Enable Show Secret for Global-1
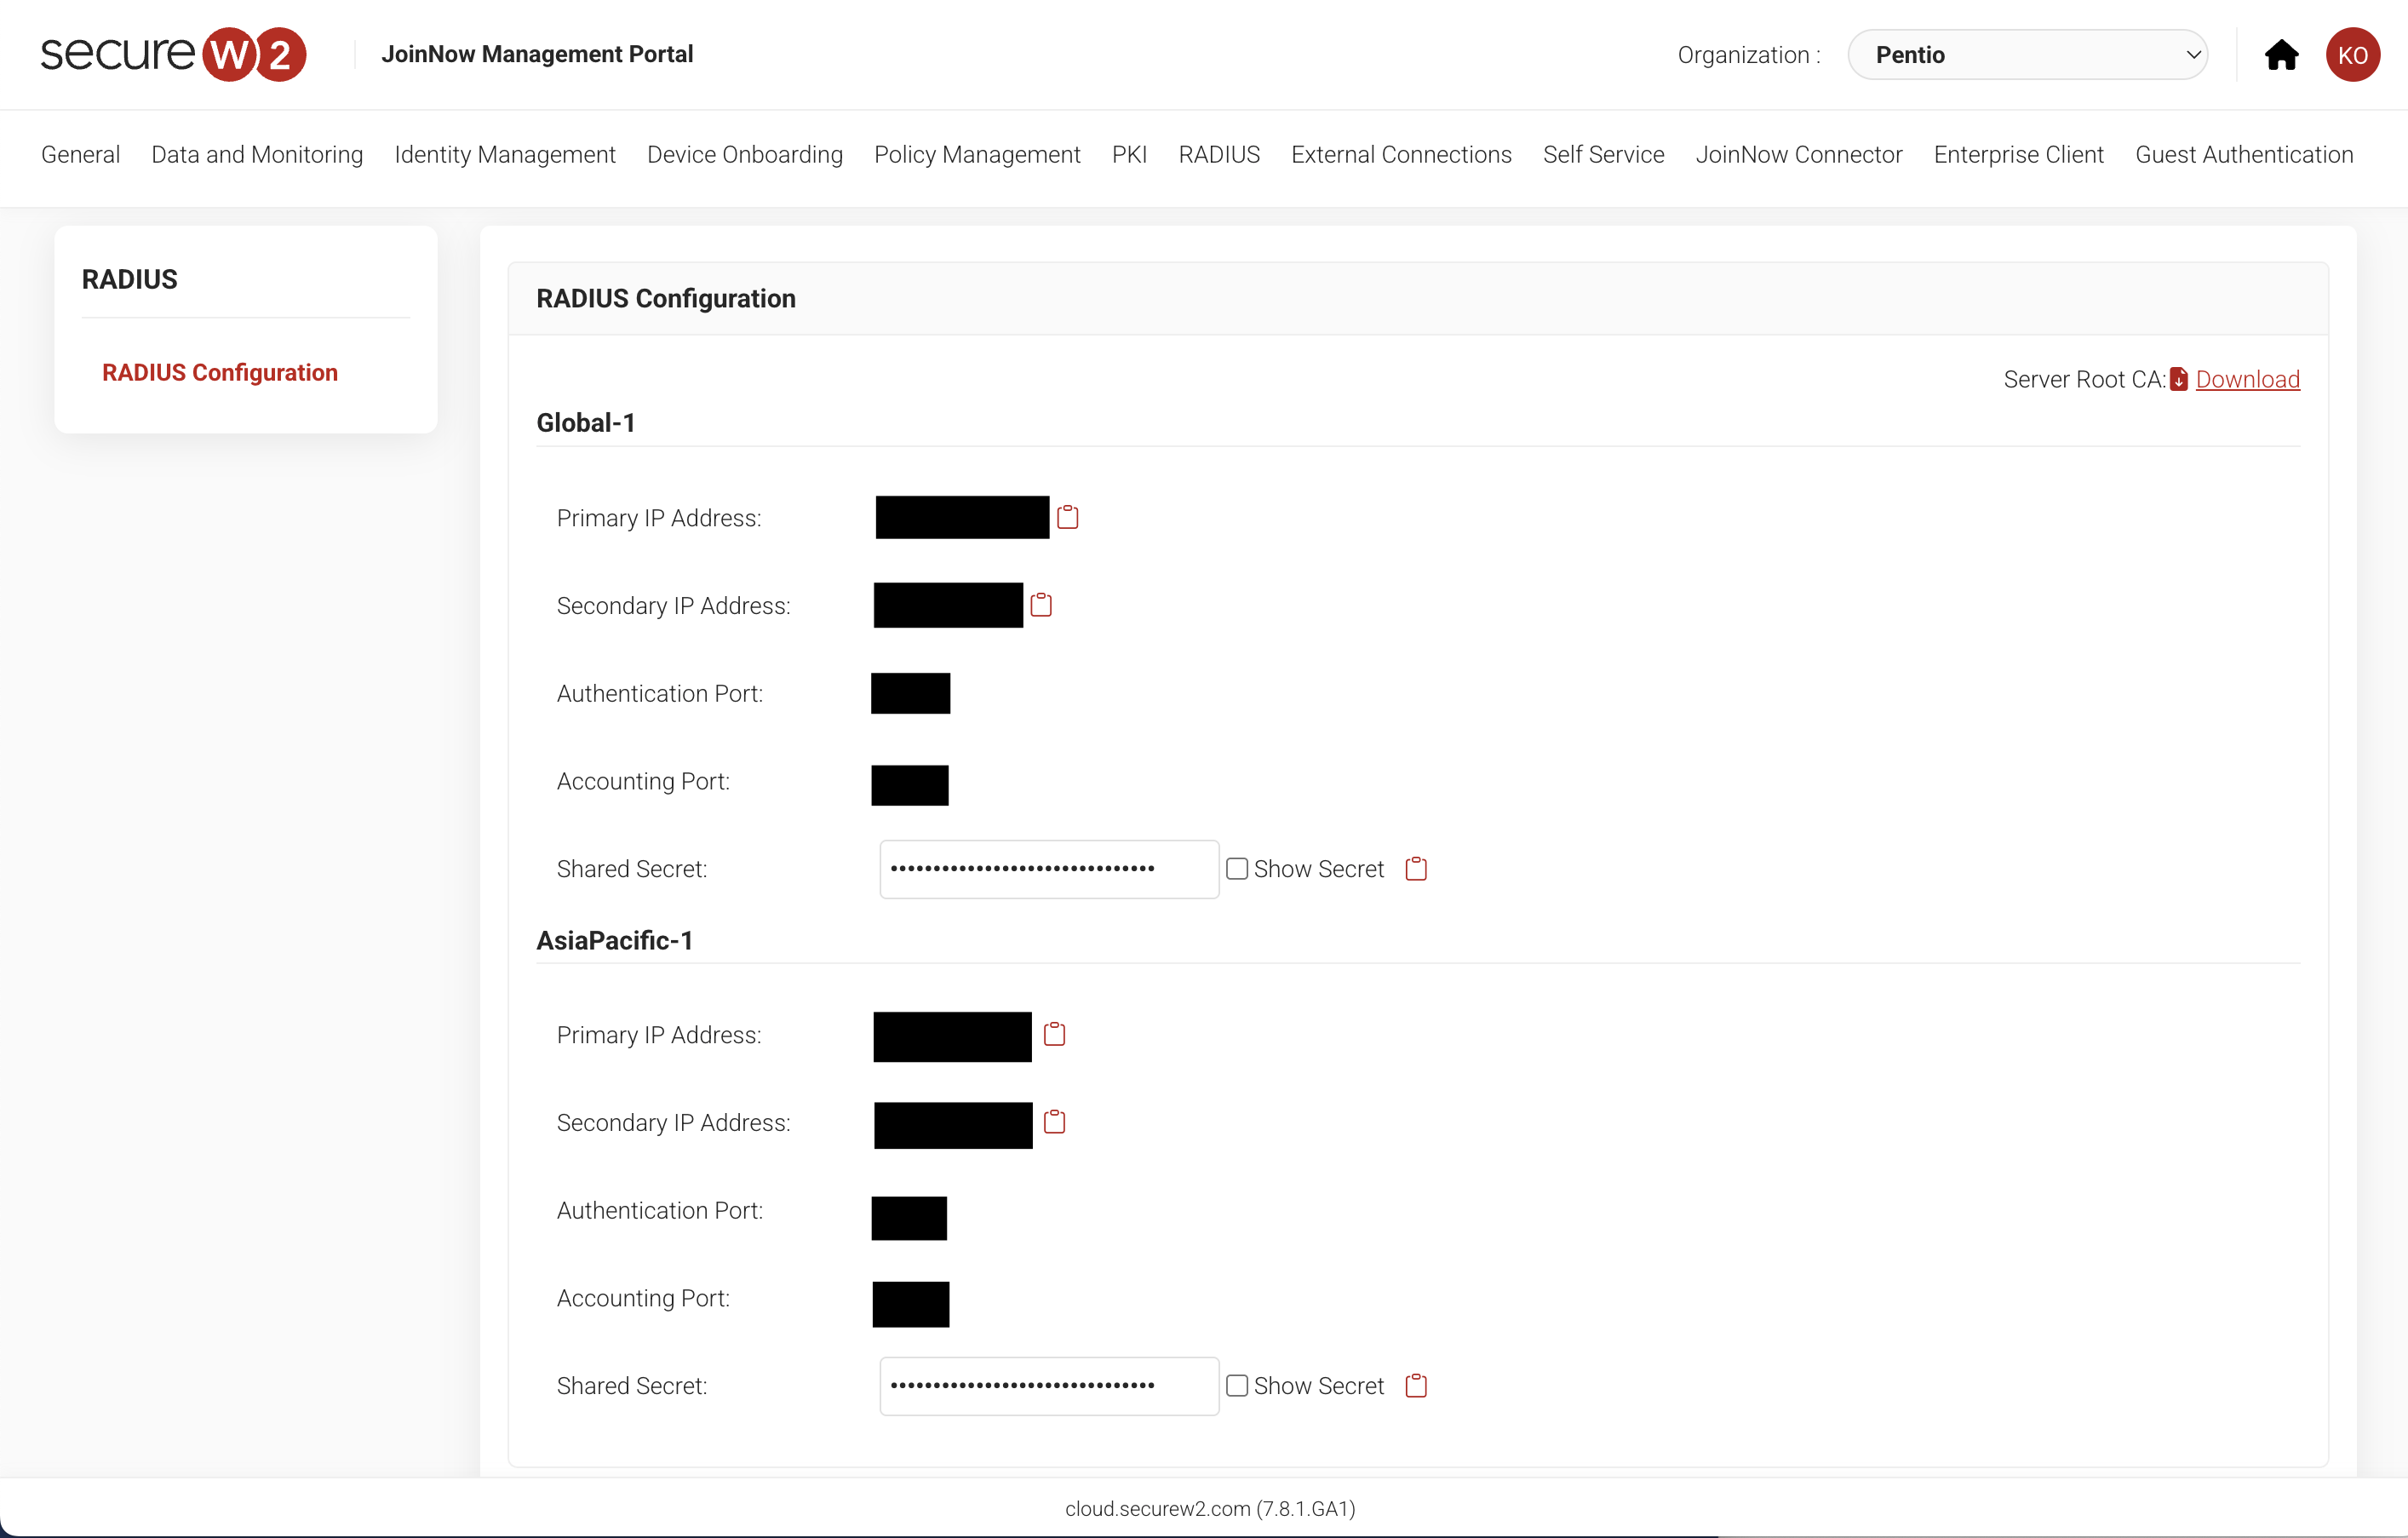The height and width of the screenshot is (1538, 2408). 1237,869
